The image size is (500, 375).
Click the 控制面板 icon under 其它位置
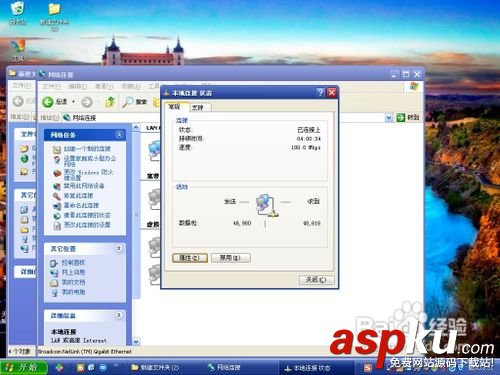pyautogui.click(x=54, y=263)
